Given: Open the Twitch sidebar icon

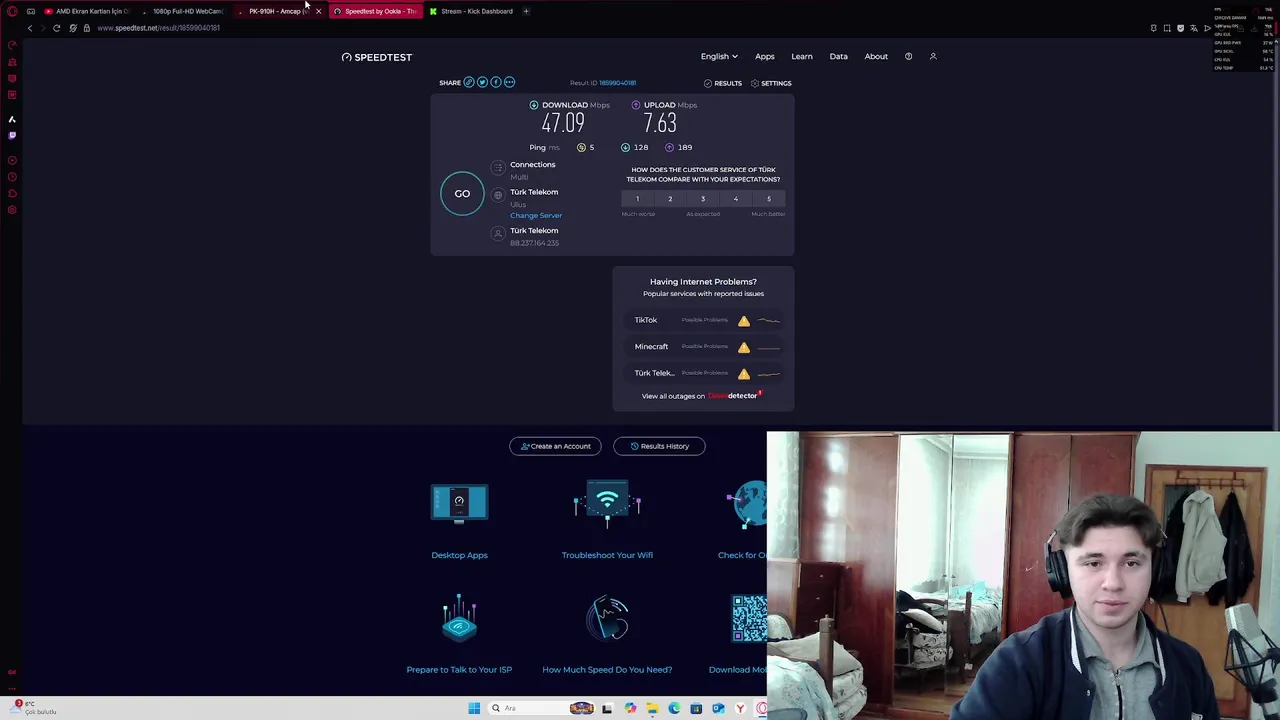Looking at the screenshot, I should click(x=12, y=135).
